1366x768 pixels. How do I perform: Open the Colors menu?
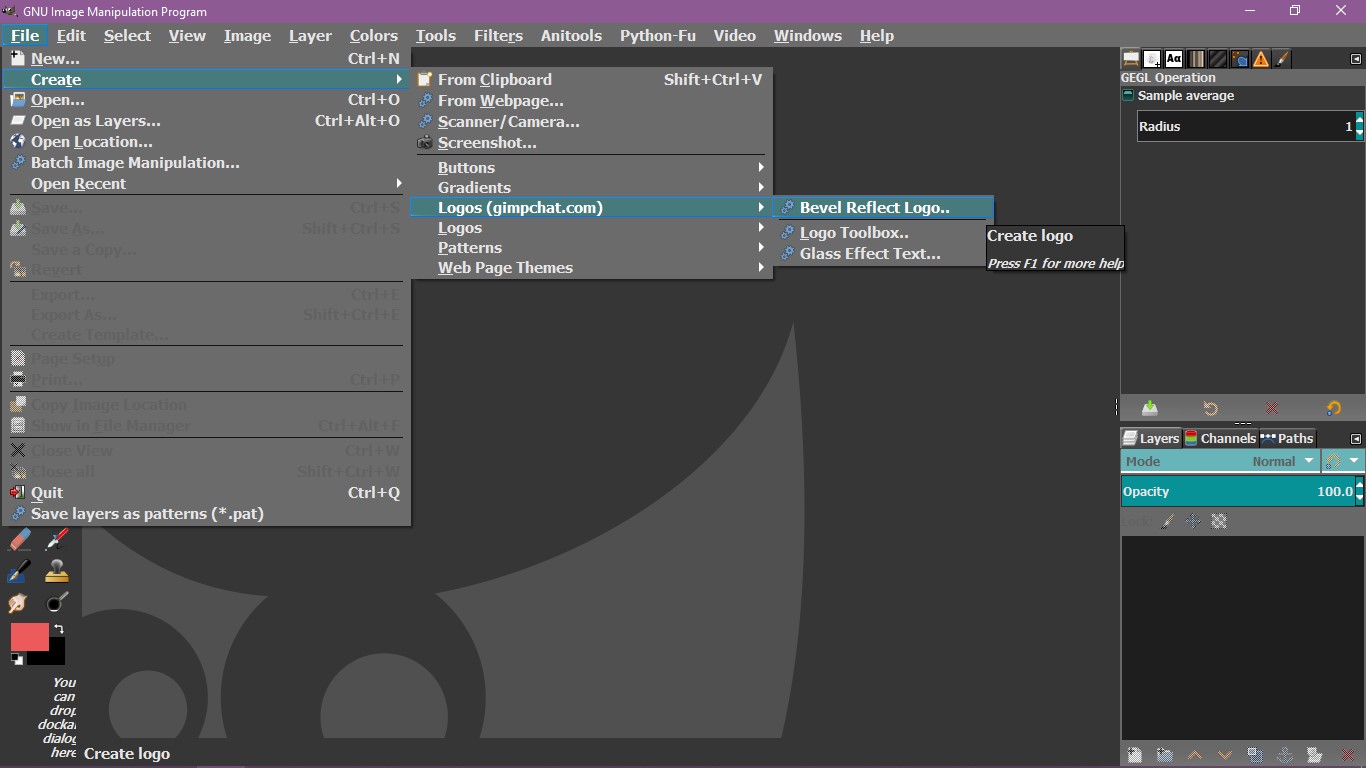374,35
